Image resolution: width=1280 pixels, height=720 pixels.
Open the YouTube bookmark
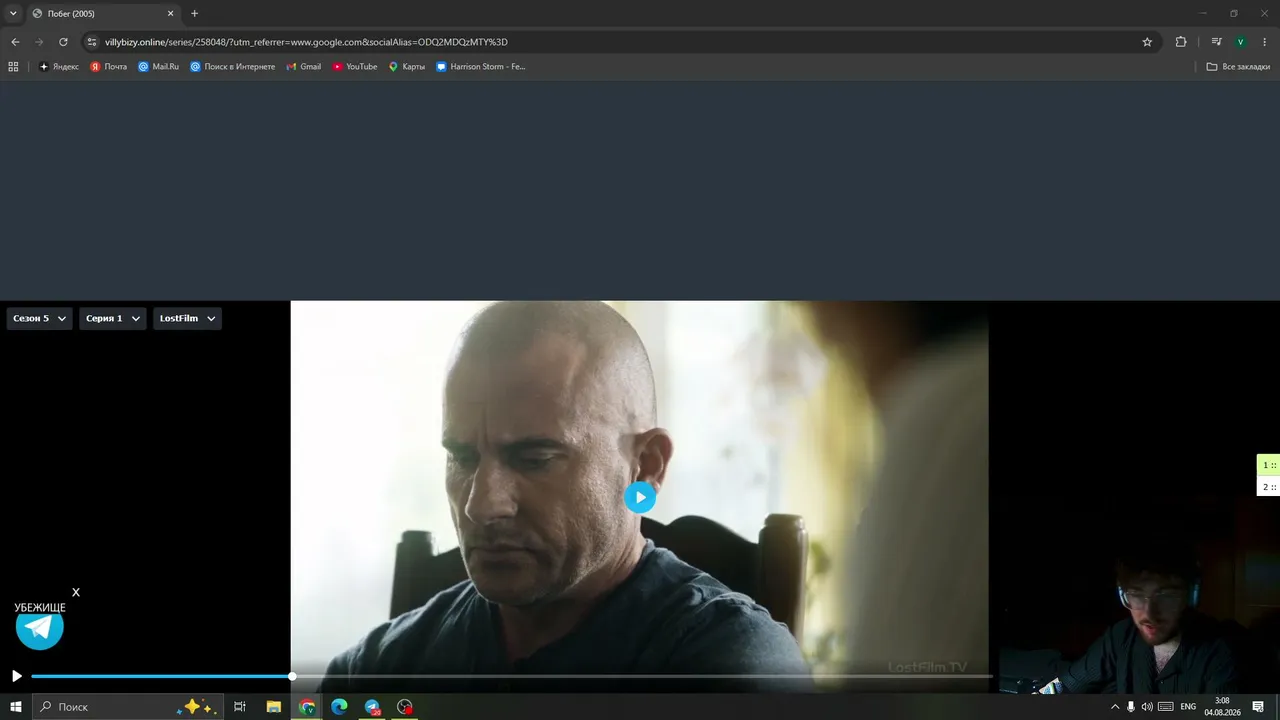(355, 67)
